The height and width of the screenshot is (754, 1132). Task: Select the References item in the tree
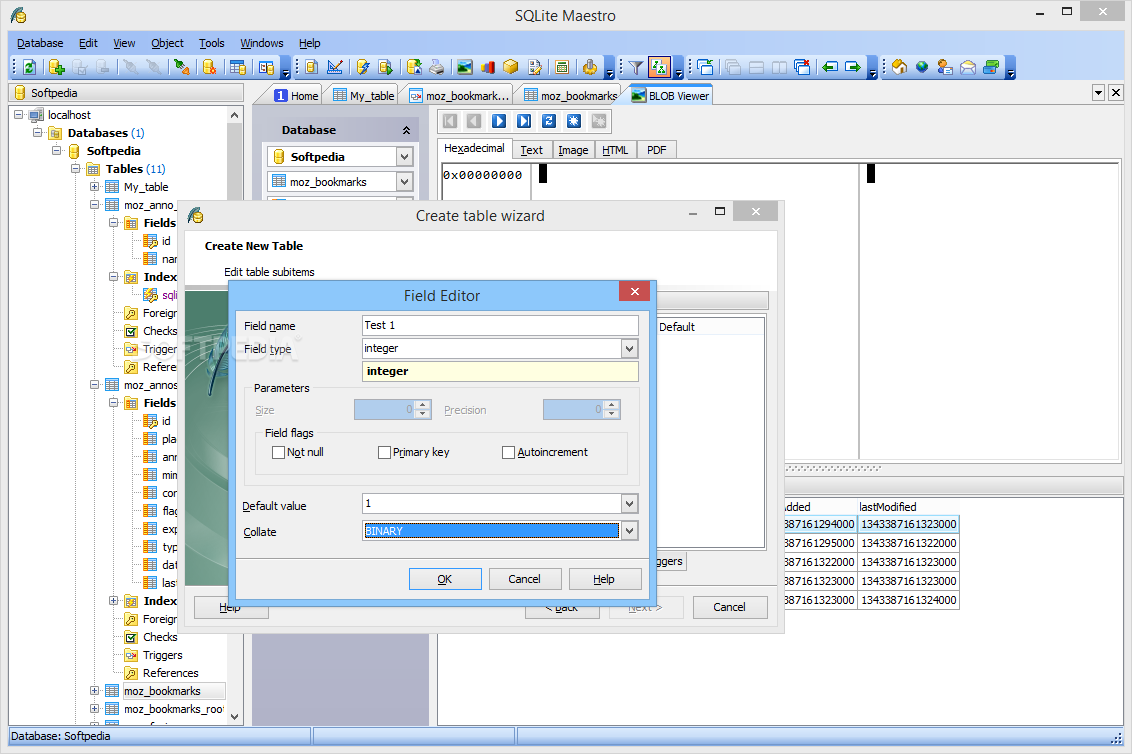(170, 673)
